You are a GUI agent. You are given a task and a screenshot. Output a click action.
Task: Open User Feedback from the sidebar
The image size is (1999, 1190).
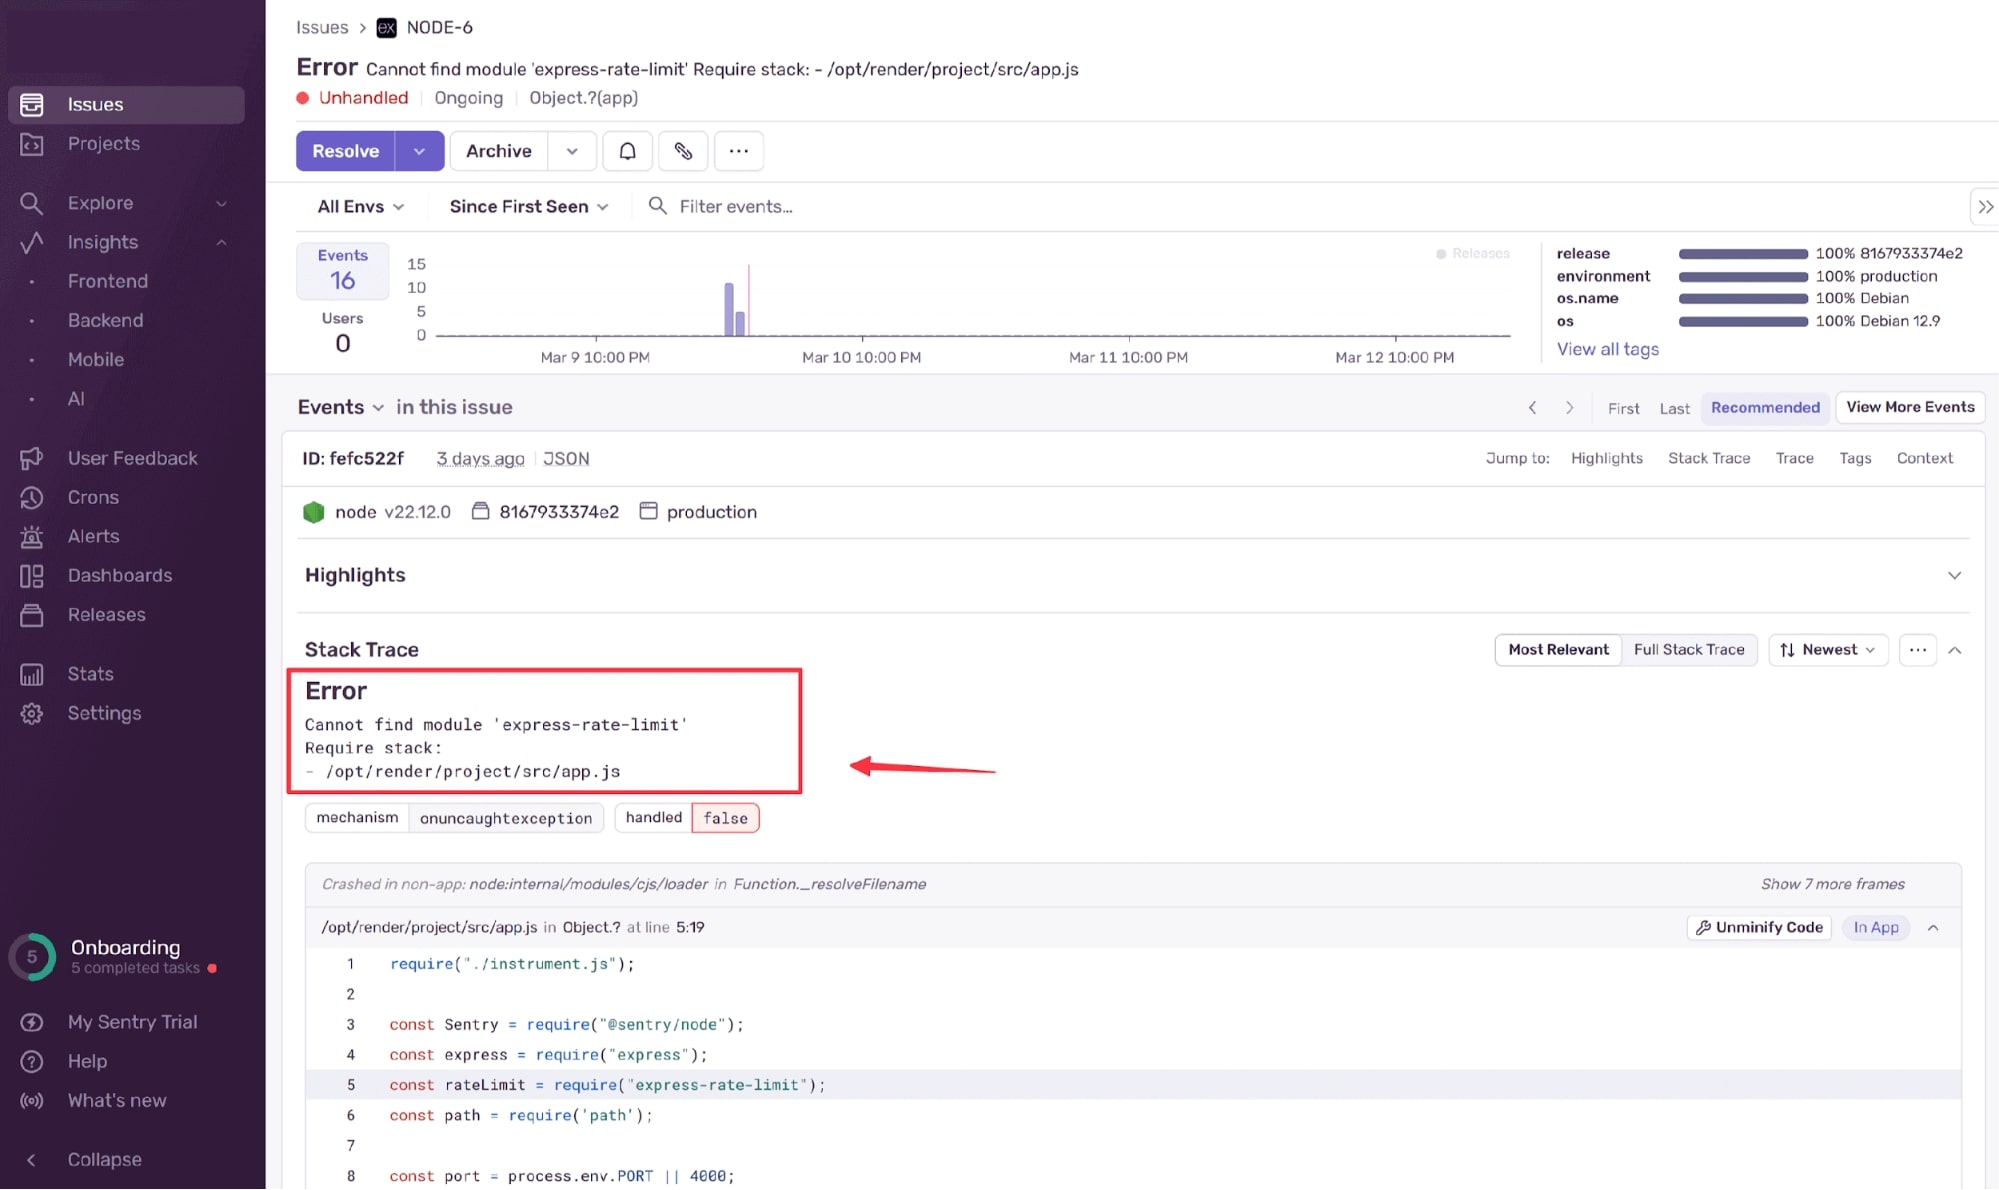tap(31, 457)
